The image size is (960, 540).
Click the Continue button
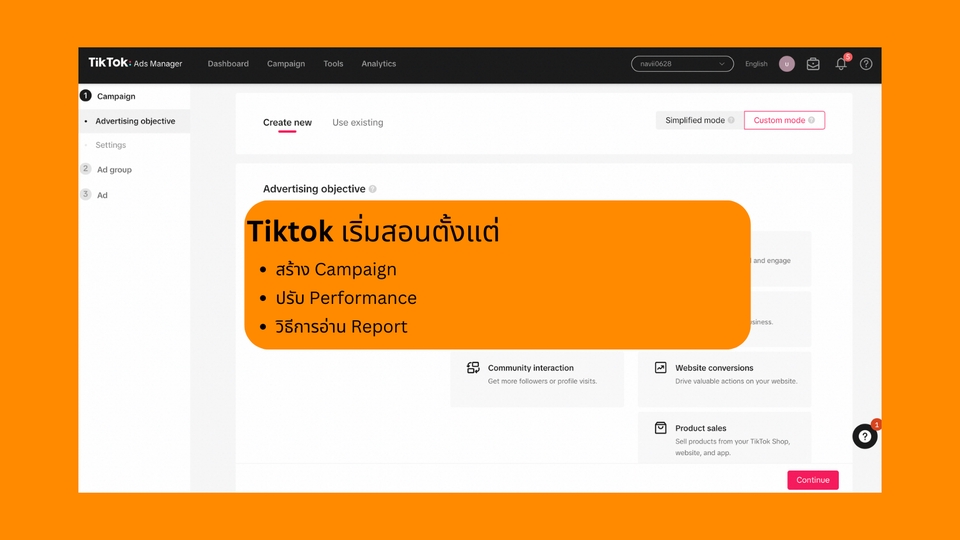tap(812, 480)
